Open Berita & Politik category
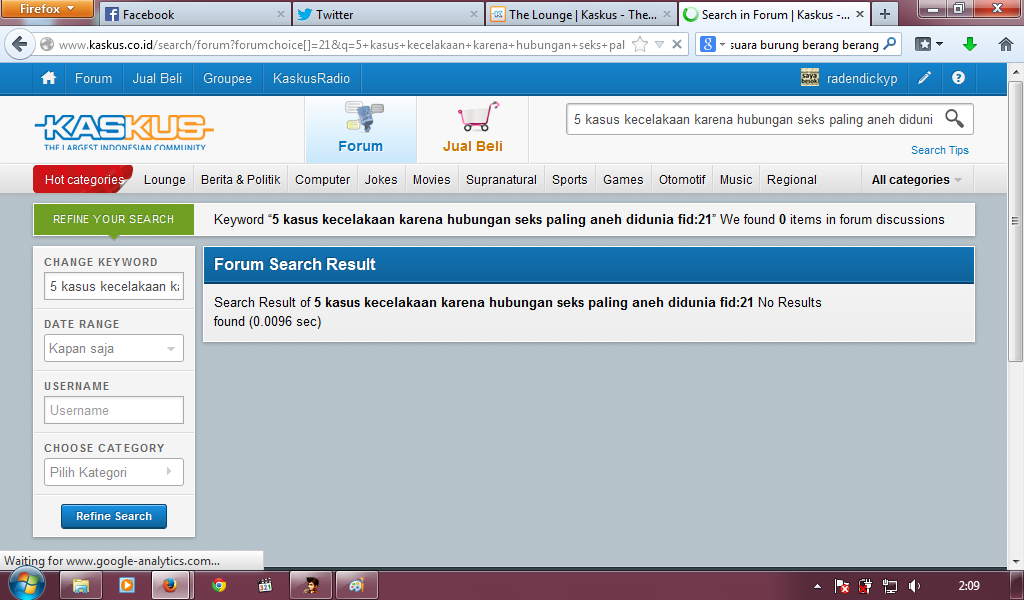1024x600 pixels. point(240,180)
